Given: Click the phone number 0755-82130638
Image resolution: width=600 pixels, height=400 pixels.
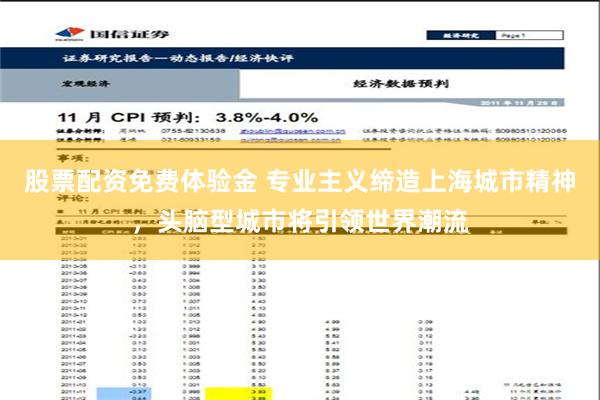Looking at the screenshot, I should click(193, 131).
